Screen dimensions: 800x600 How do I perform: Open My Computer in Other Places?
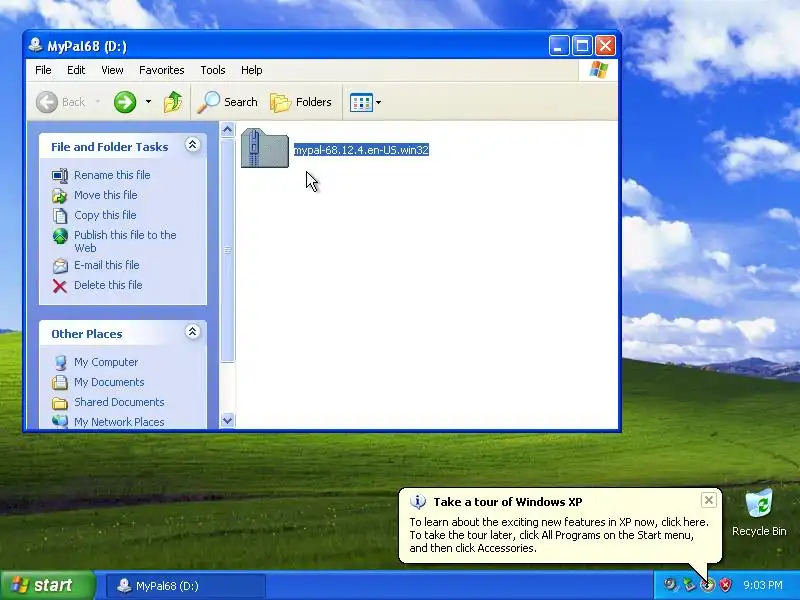[106, 362]
